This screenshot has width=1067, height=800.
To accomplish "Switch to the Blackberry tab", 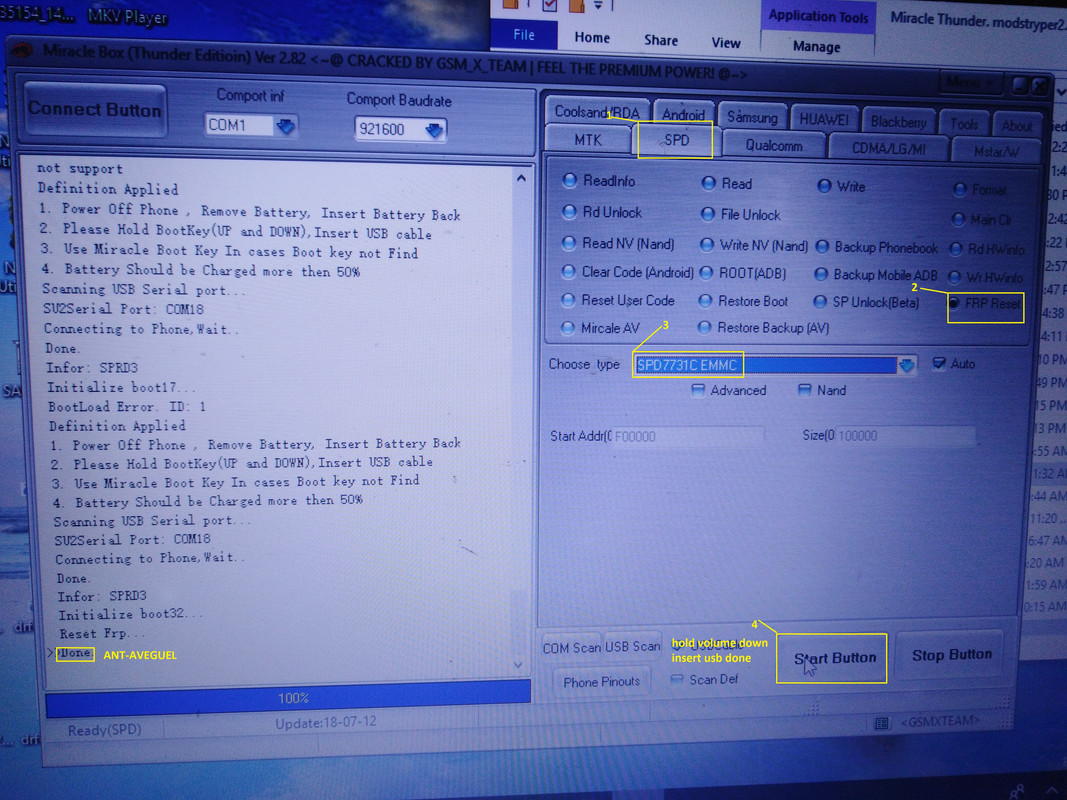I will pos(898,122).
